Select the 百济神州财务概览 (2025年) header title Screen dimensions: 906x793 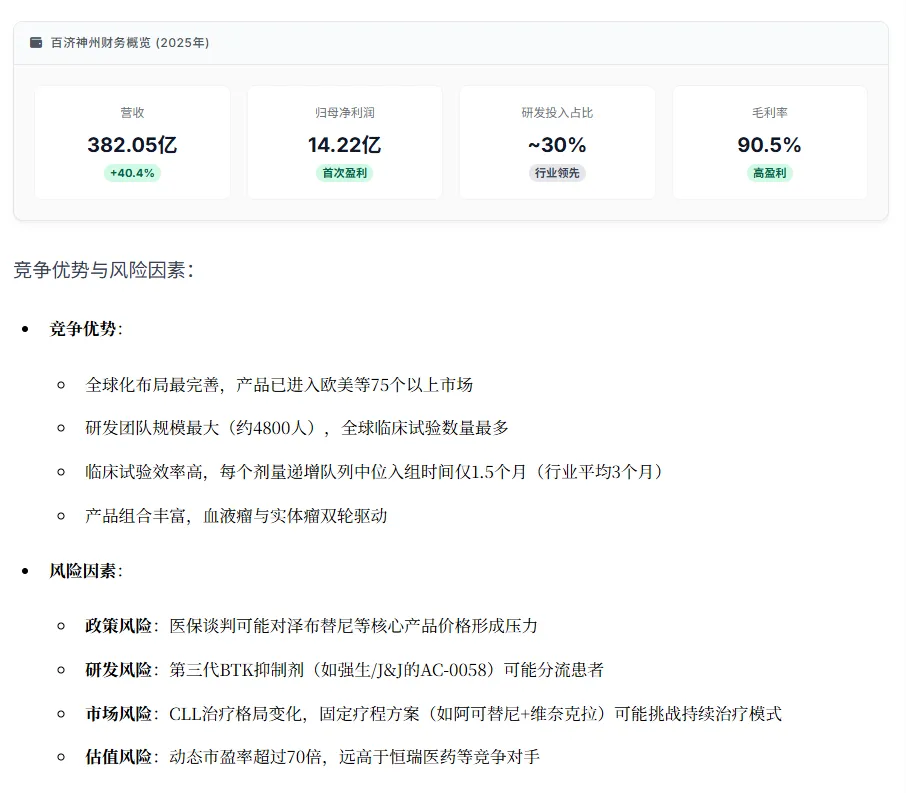click(x=130, y=43)
